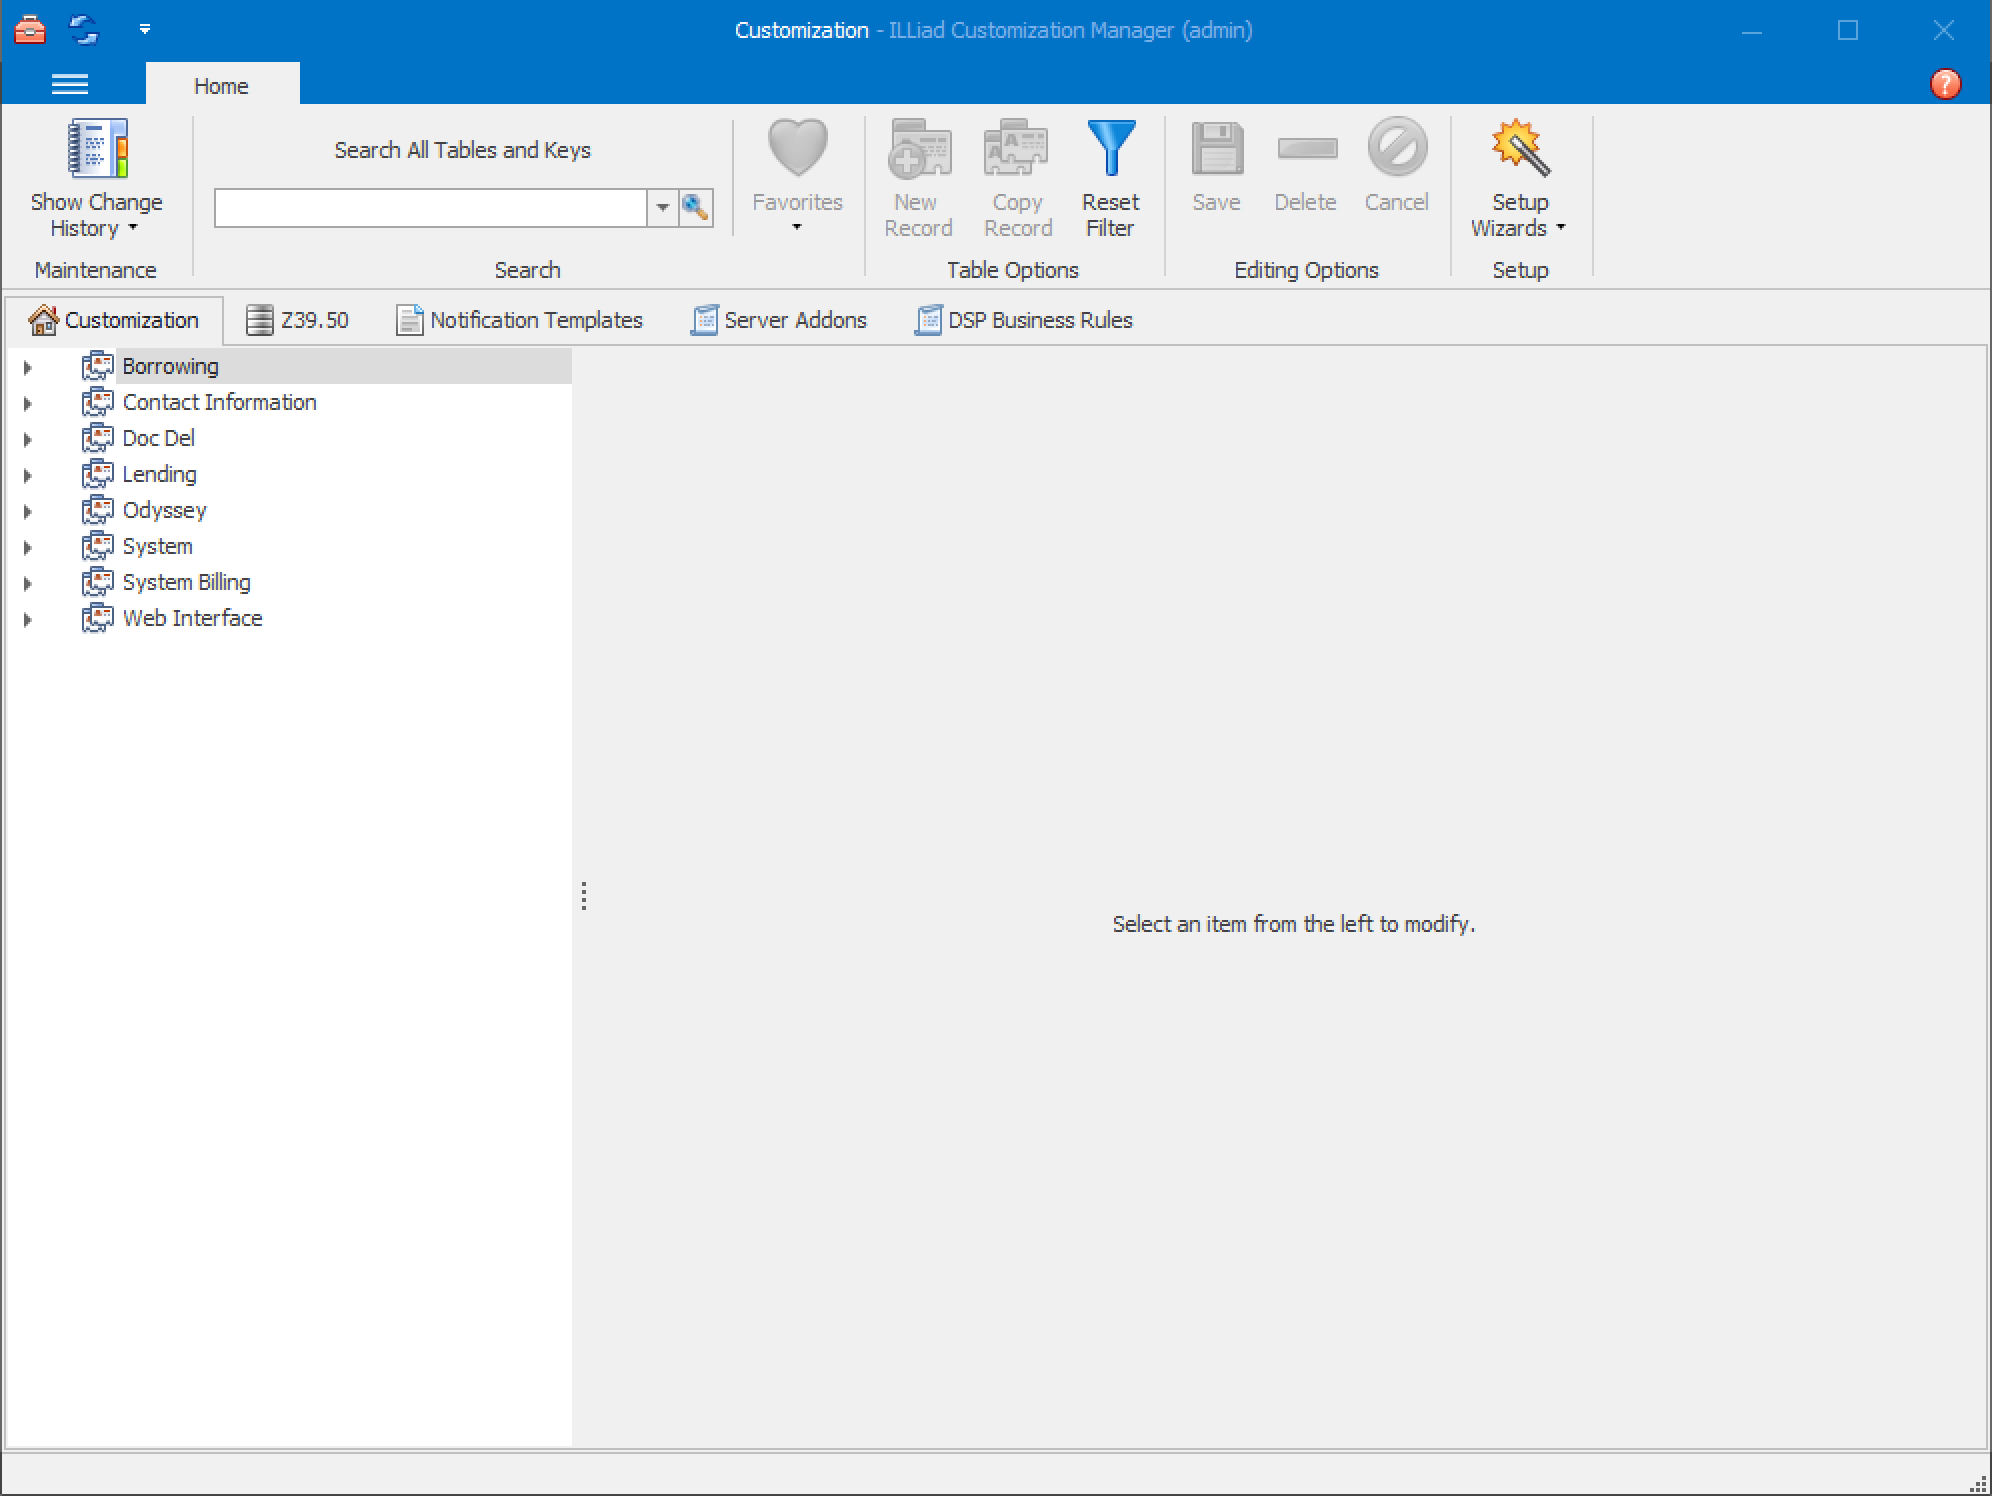
Task: Select the Lending tree item
Action: point(159,474)
